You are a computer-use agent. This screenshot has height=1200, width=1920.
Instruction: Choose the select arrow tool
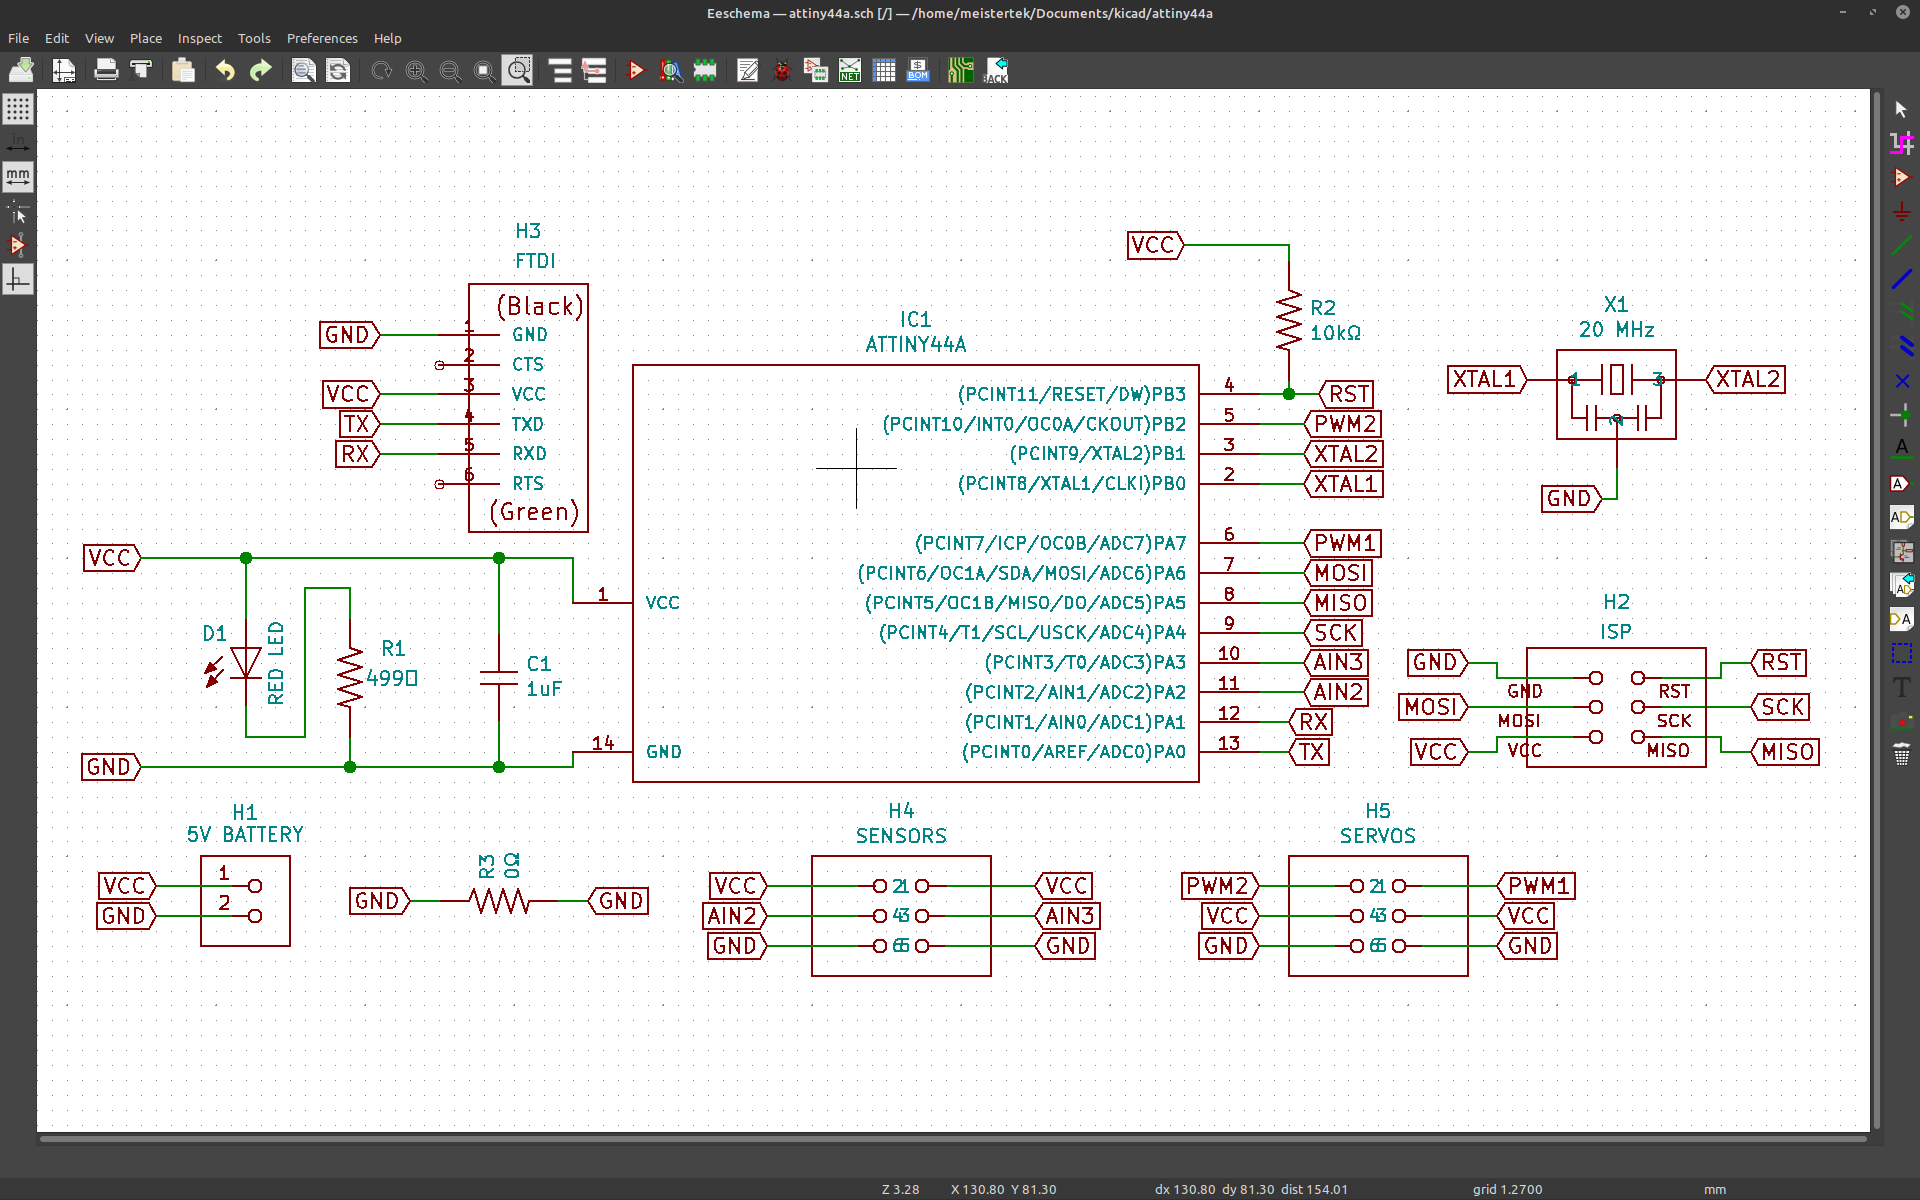[x=1901, y=109]
